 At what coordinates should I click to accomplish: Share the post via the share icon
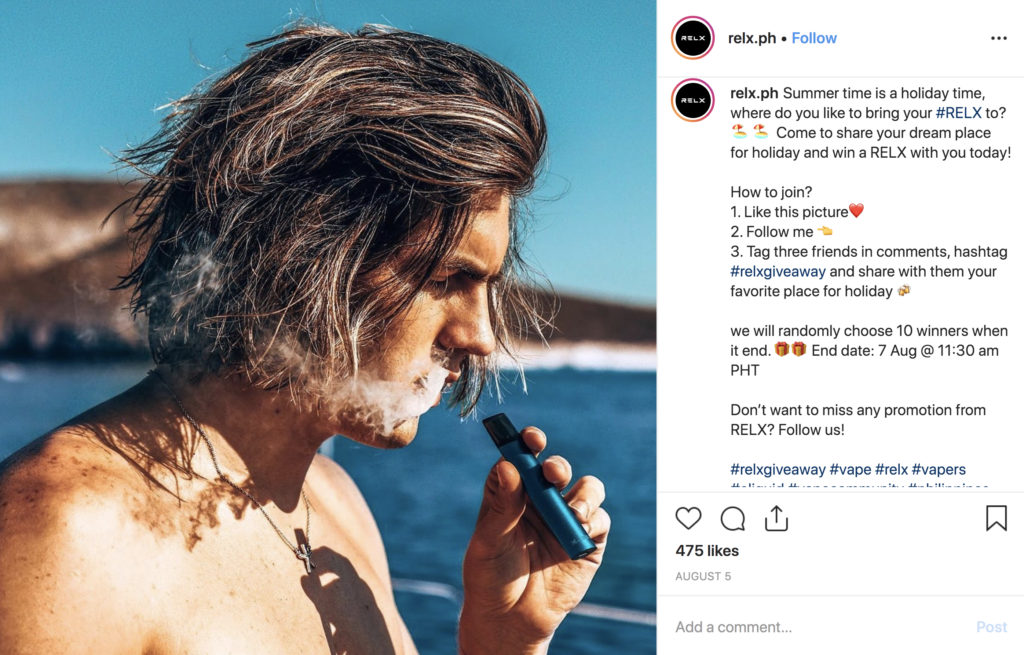[776, 519]
